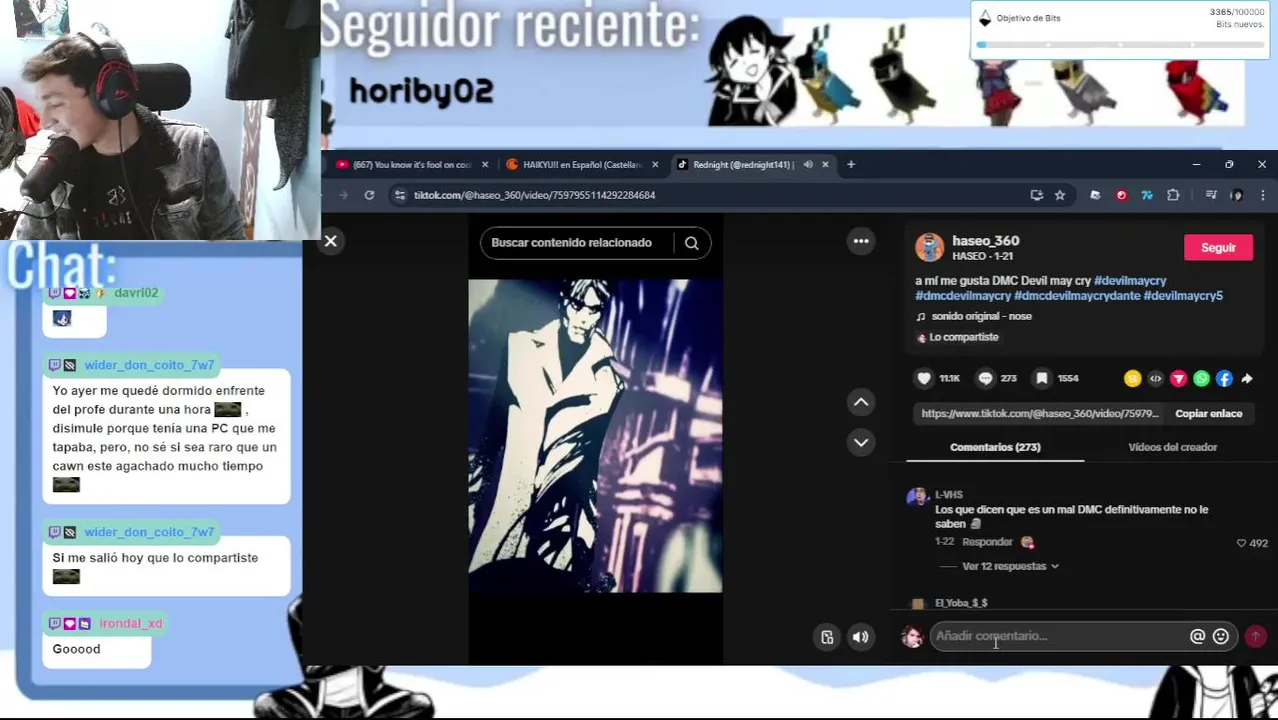
Task: Like the video with the heart icon
Action: (924, 378)
